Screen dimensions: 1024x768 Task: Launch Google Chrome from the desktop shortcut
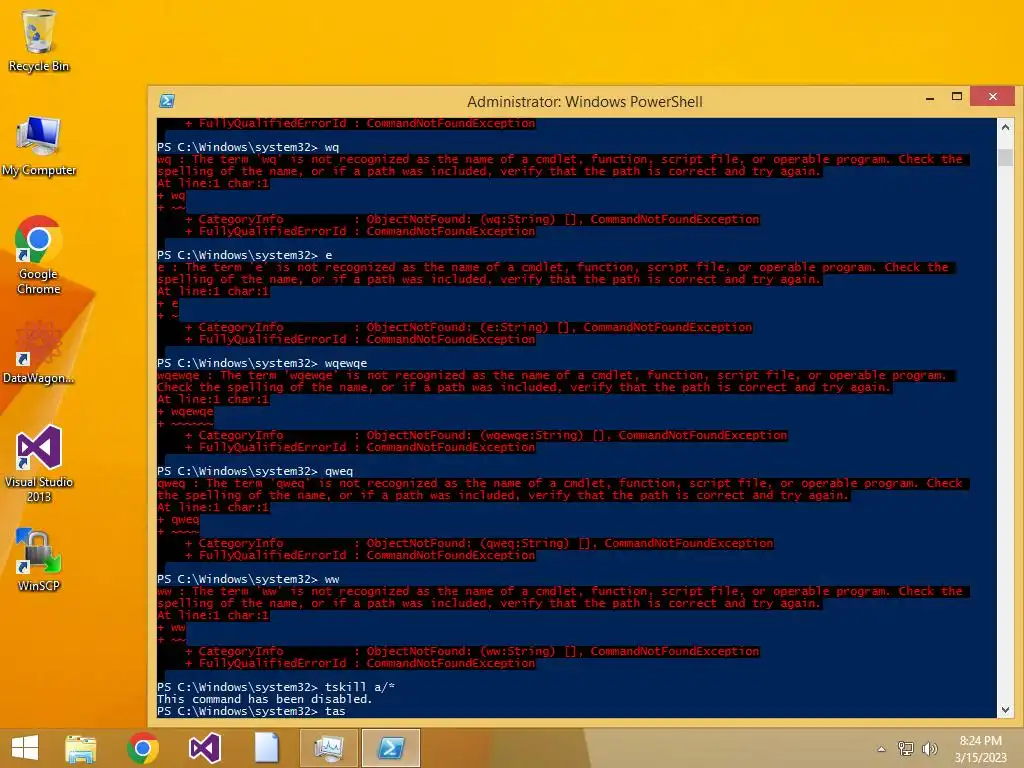pos(39,255)
